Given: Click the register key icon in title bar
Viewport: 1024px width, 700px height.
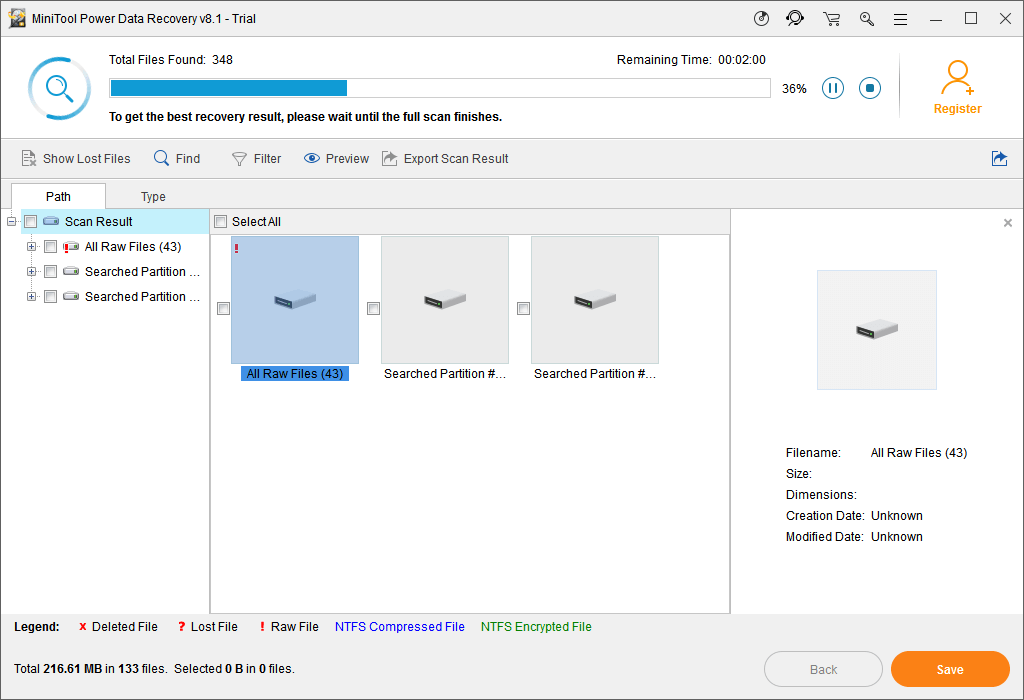Looking at the screenshot, I should coord(867,19).
